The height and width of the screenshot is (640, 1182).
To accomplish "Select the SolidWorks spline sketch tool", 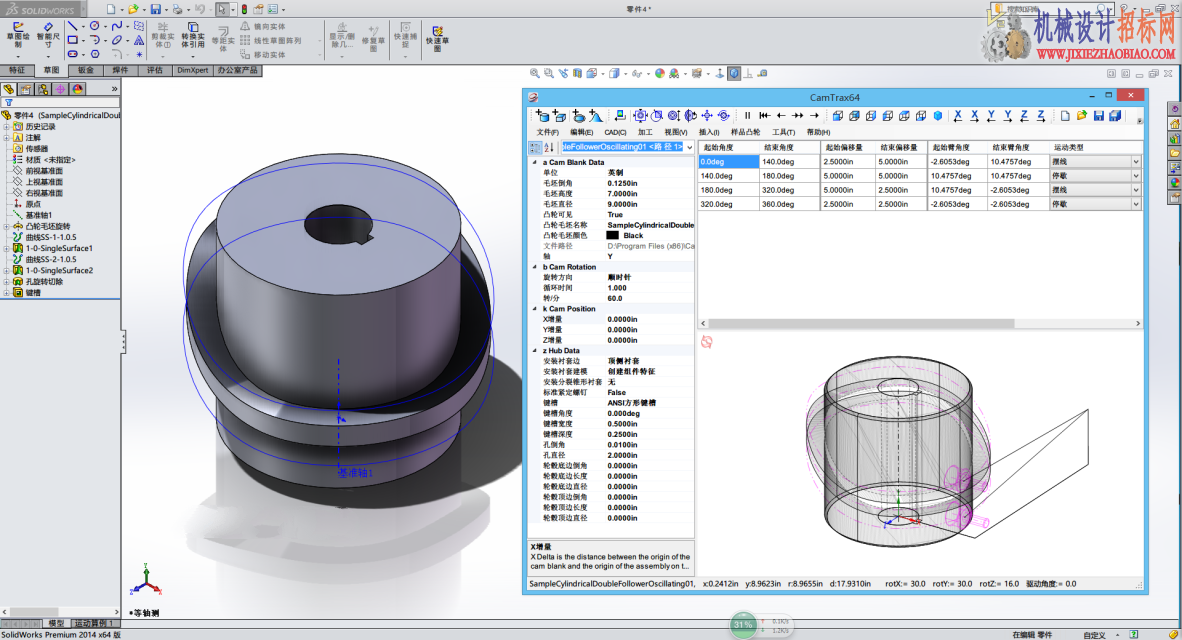I will 116,26.
